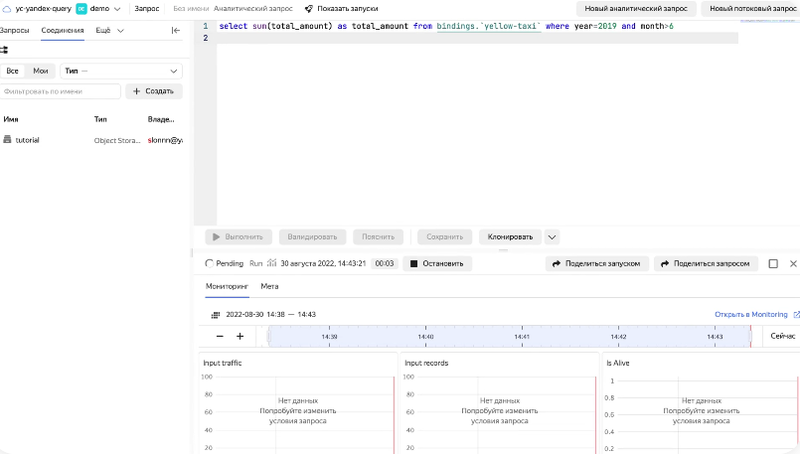
Task: Switch to the Соединения tab
Action: coord(62,30)
